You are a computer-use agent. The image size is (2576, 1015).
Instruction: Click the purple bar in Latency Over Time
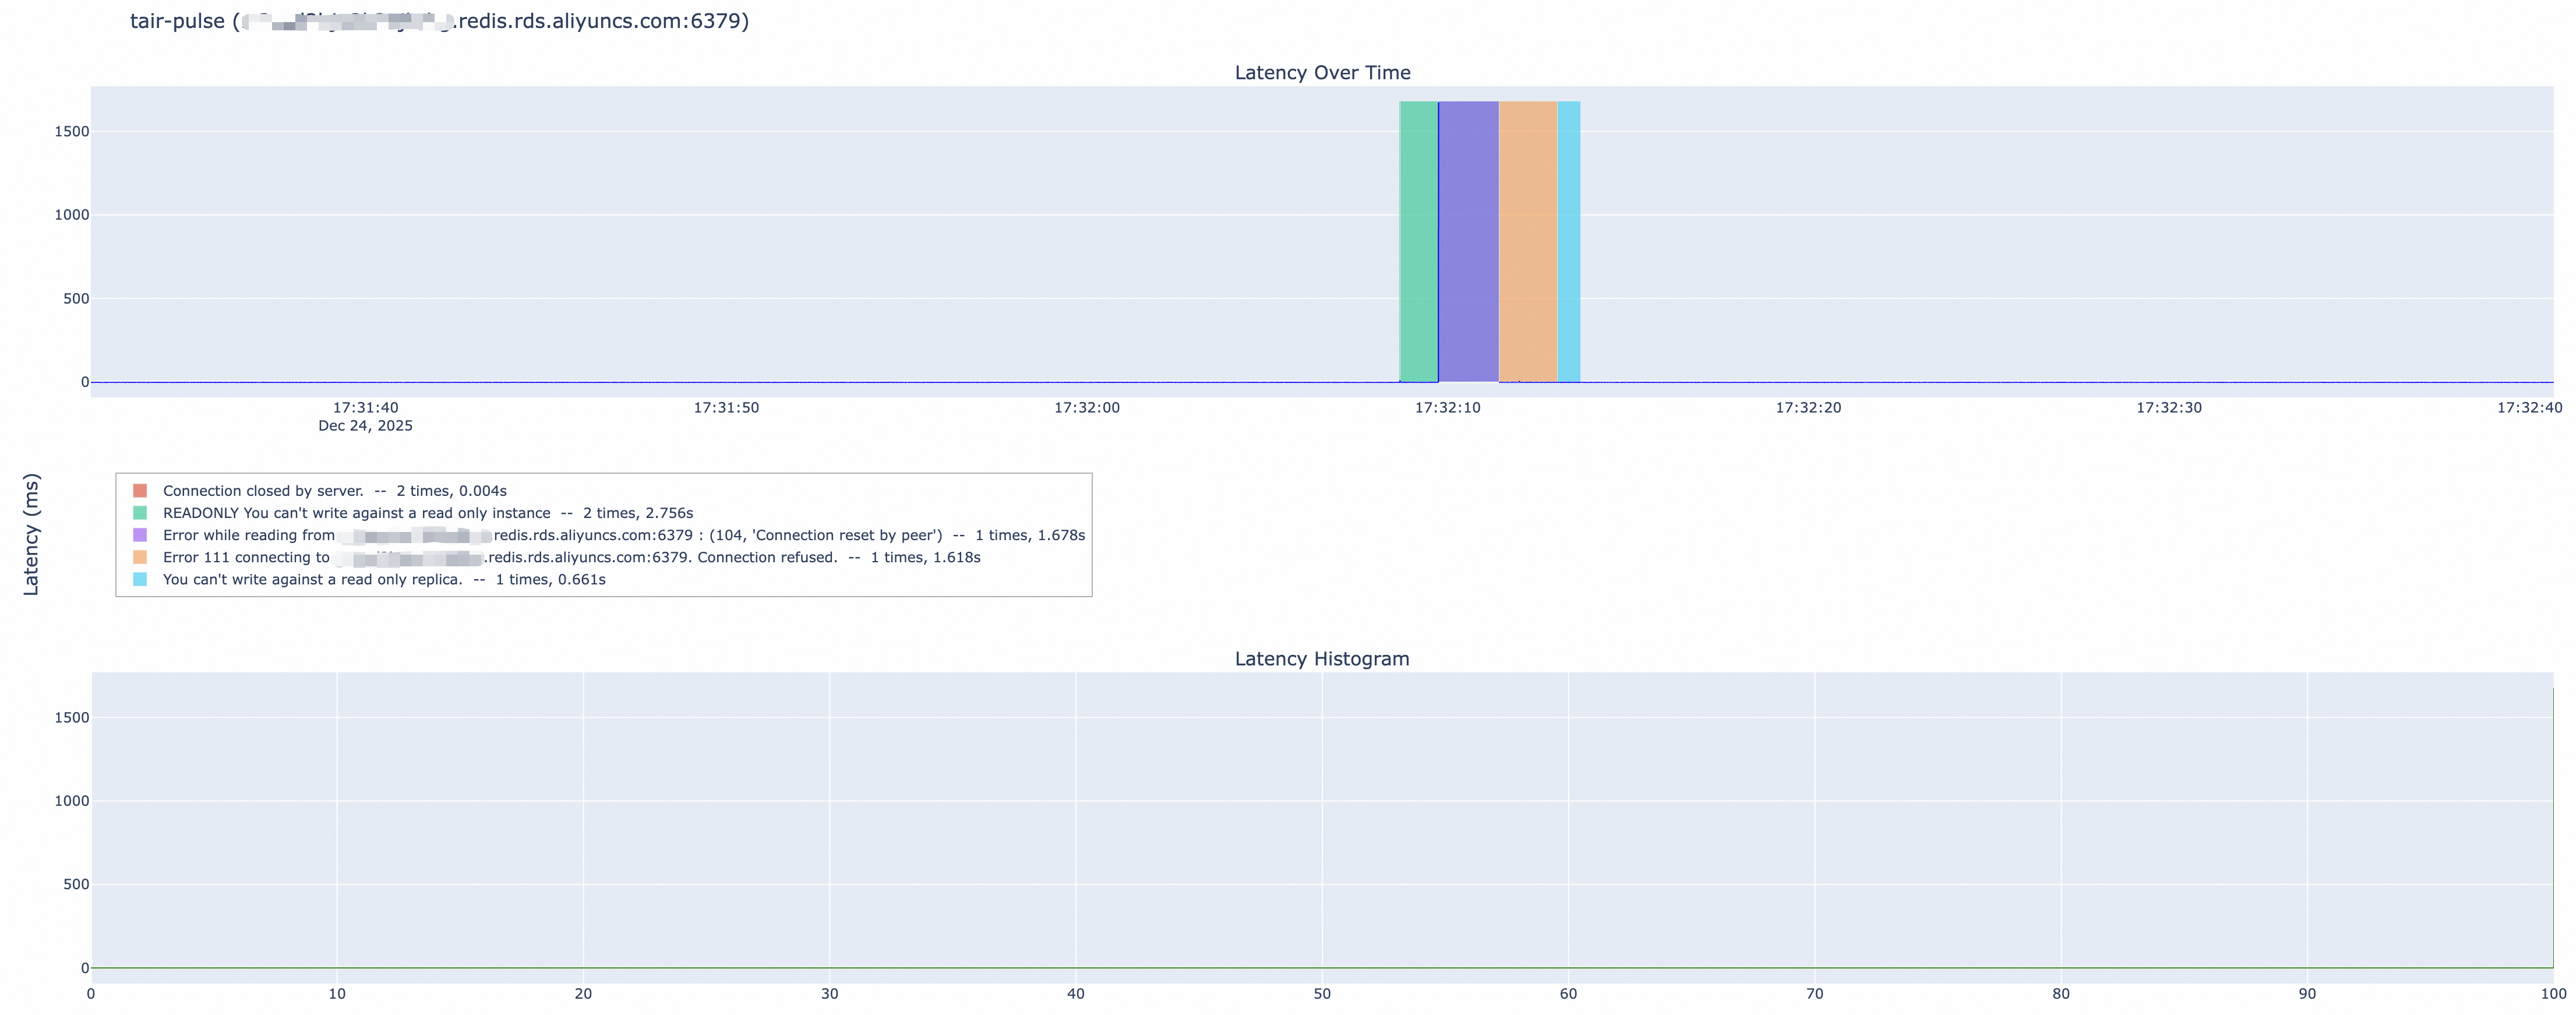coord(1468,240)
